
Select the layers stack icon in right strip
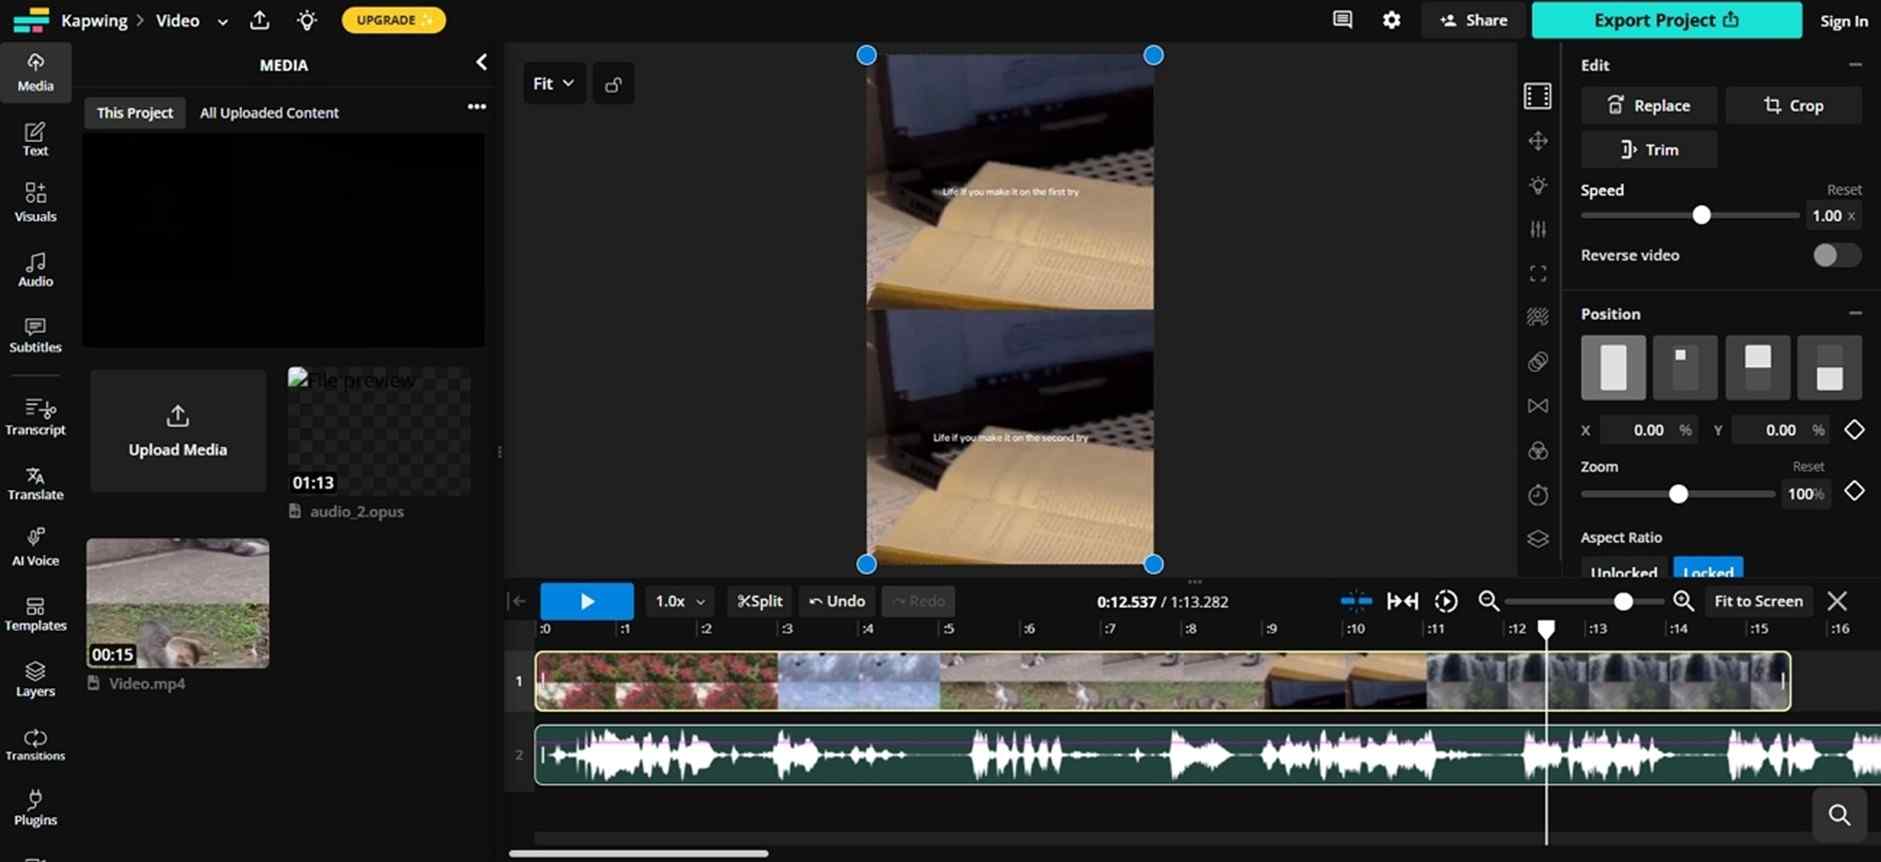(1538, 539)
